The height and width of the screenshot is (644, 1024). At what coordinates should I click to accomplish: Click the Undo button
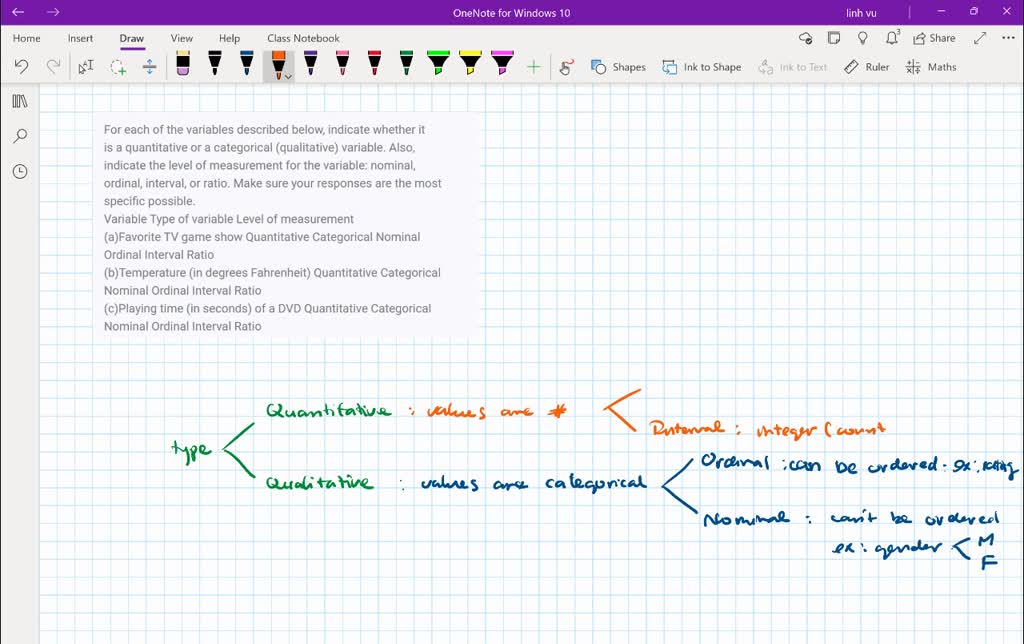(x=20, y=66)
